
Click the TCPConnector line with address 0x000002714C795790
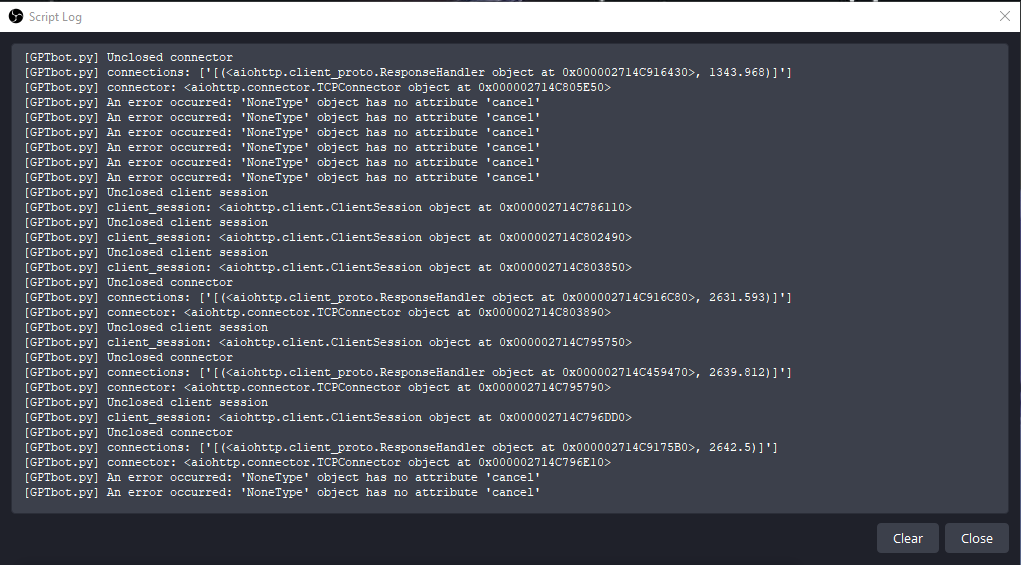(317, 387)
